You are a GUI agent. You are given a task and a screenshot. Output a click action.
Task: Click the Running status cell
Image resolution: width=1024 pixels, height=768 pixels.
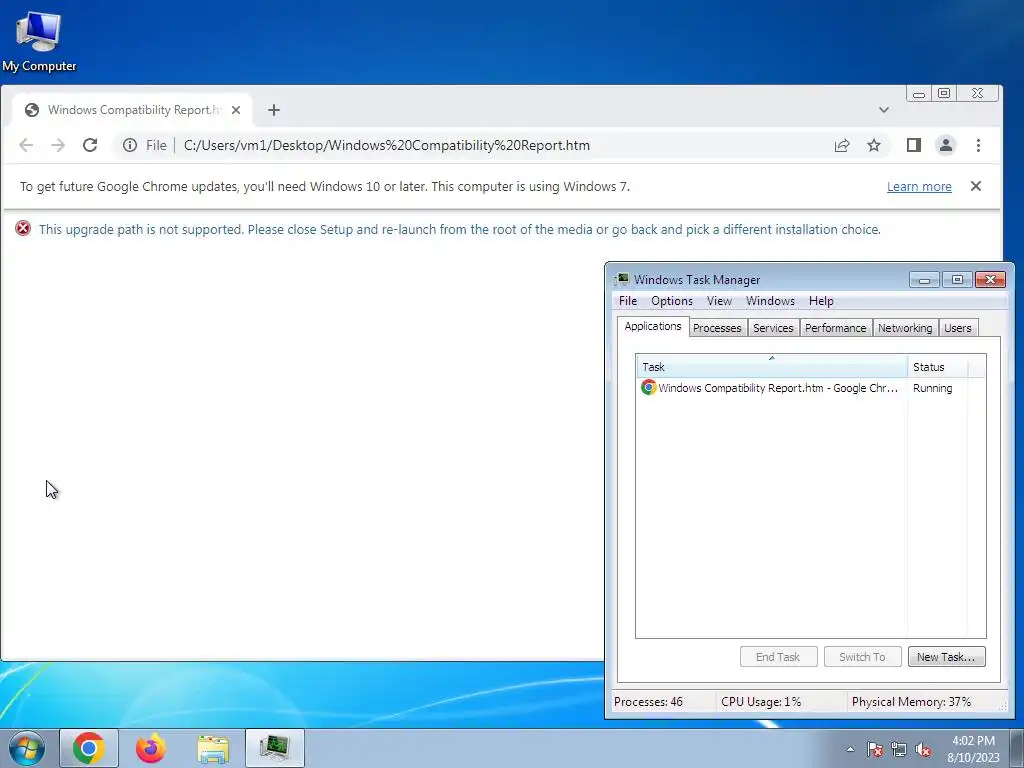[933, 388]
